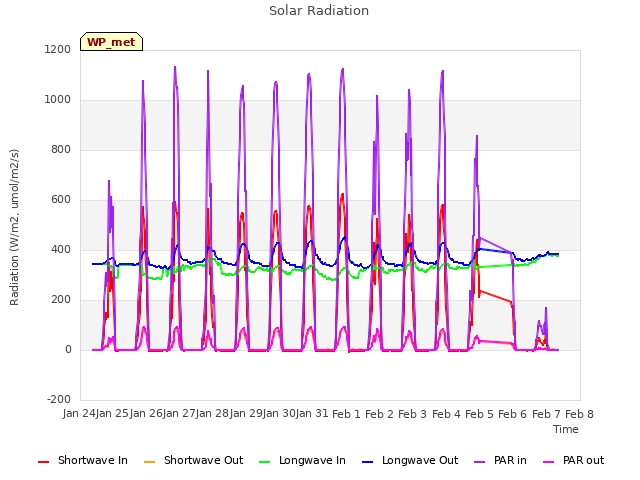Click the blue Longwave Out legend swatch
This screenshot has width=640, height=480.
point(367,462)
